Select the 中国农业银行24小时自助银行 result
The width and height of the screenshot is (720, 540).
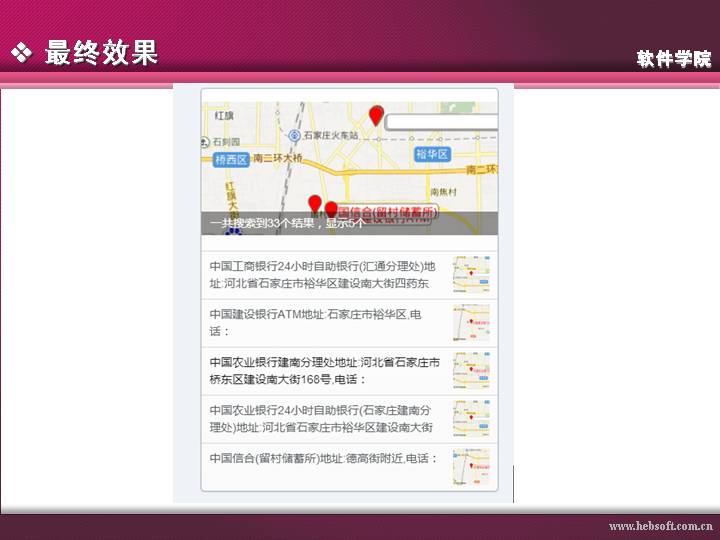(x=323, y=419)
